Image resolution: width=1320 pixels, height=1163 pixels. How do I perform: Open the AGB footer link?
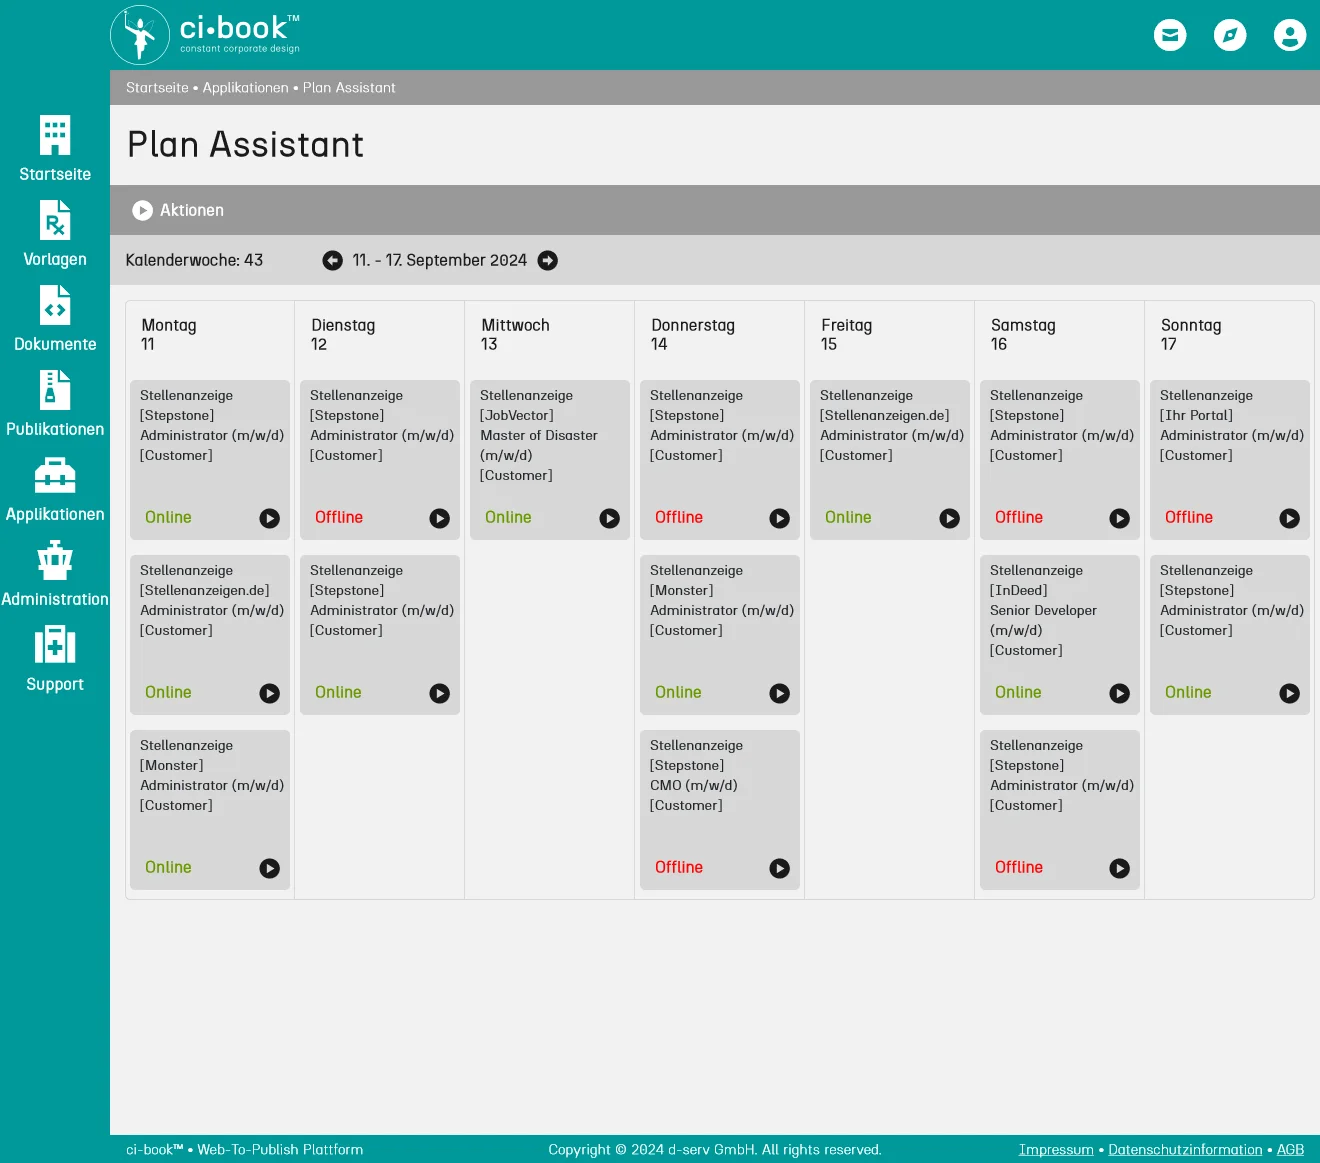click(x=1290, y=1150)
